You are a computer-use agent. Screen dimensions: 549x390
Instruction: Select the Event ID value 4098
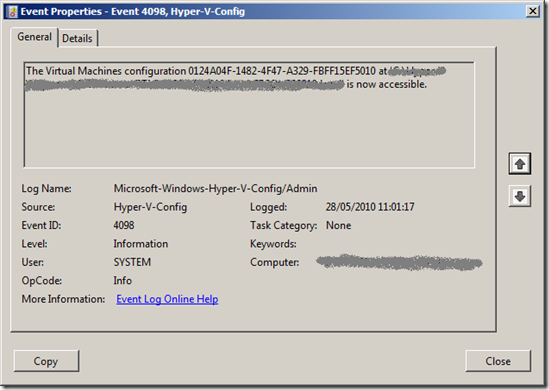click(x=124, y=225)
